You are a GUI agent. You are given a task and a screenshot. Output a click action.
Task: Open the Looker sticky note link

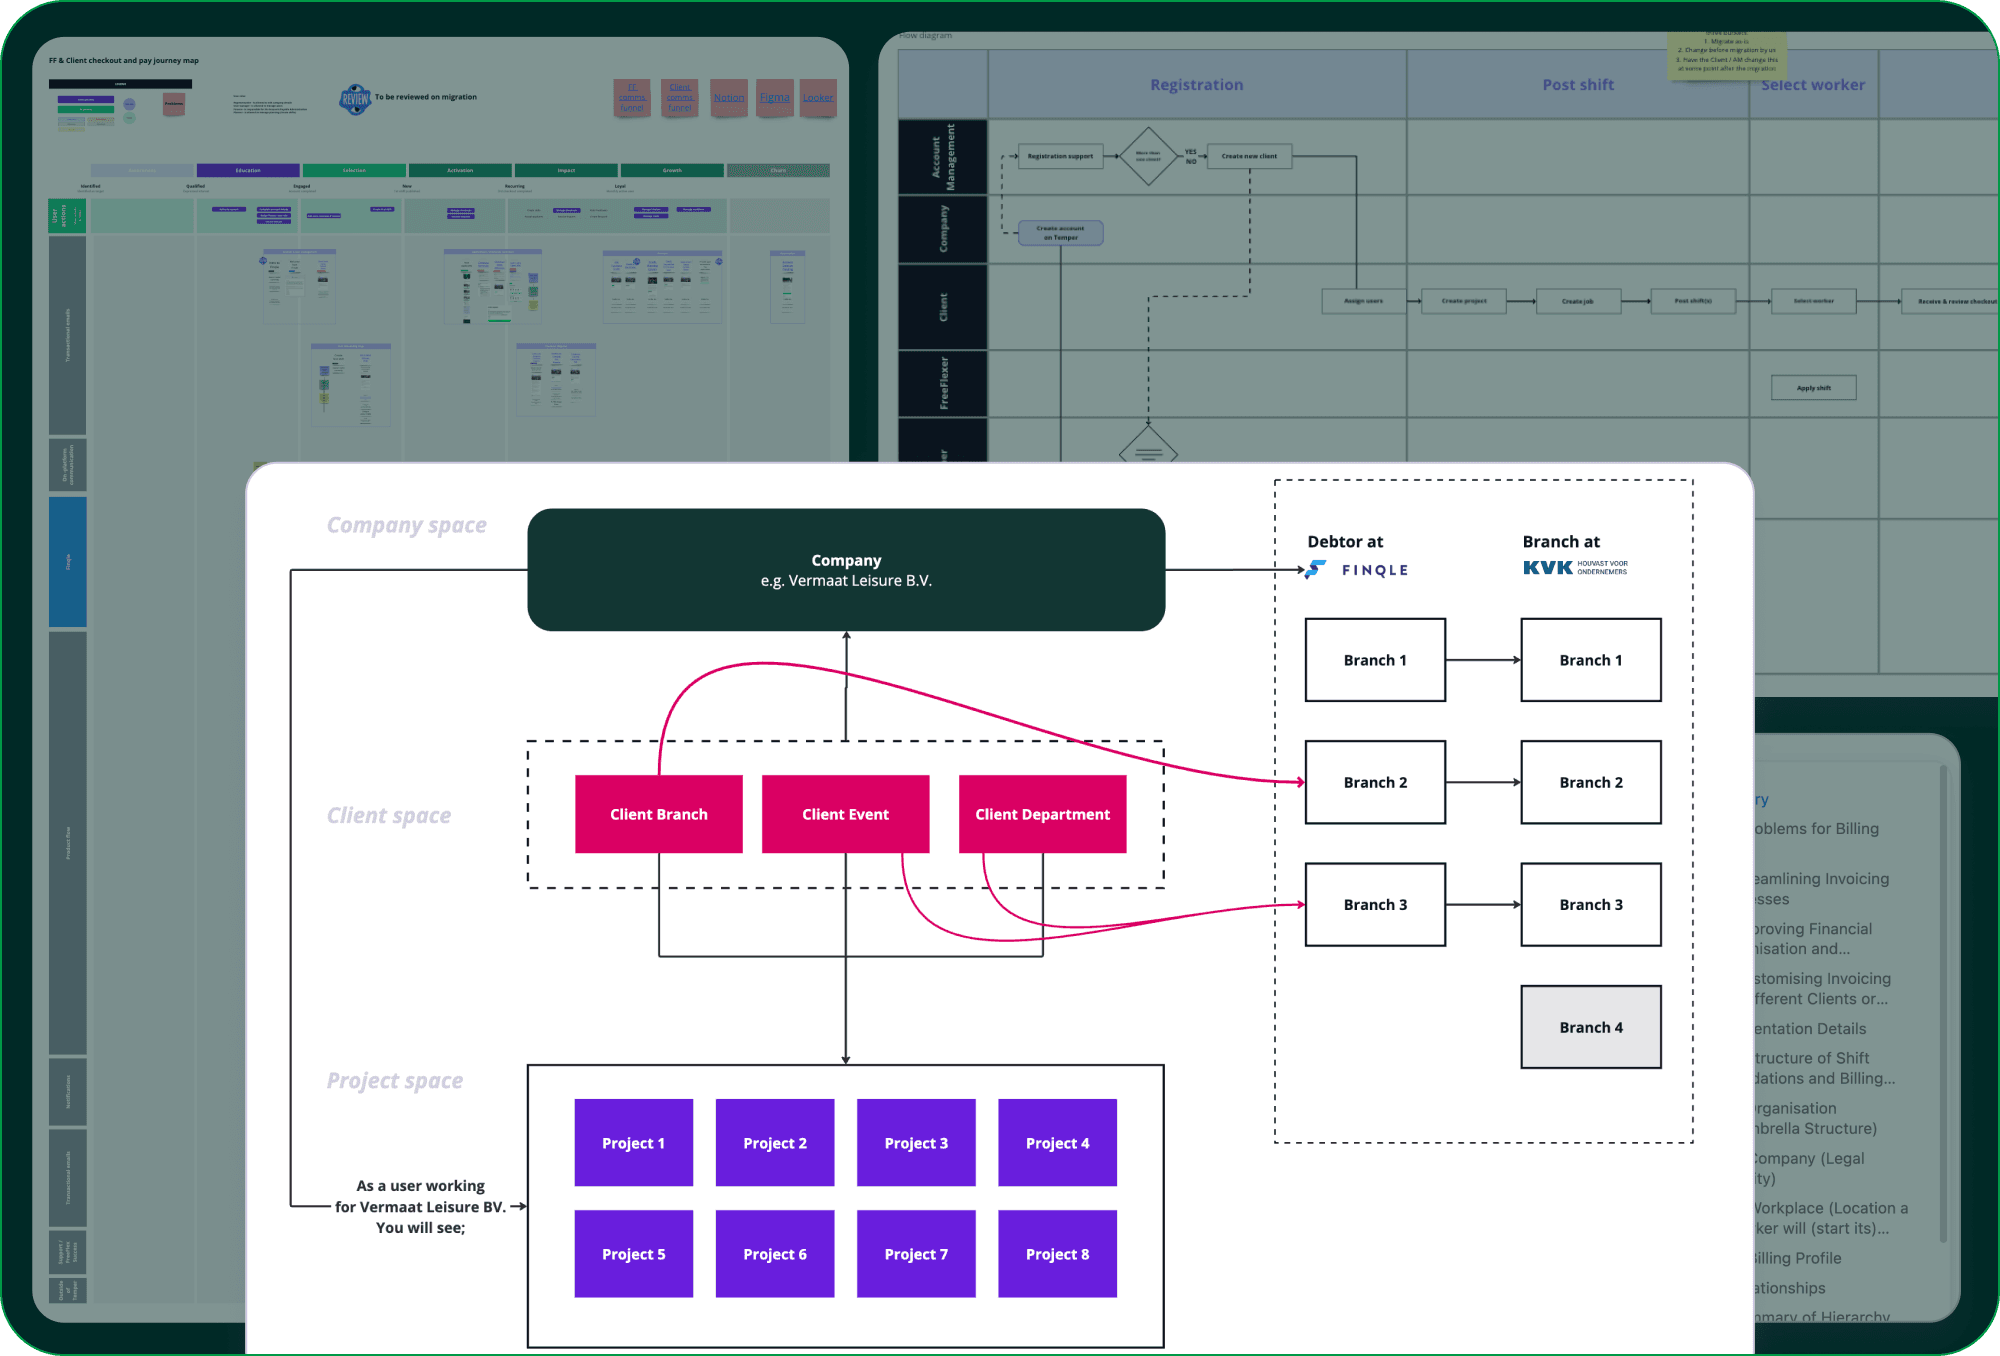[817, 98]
